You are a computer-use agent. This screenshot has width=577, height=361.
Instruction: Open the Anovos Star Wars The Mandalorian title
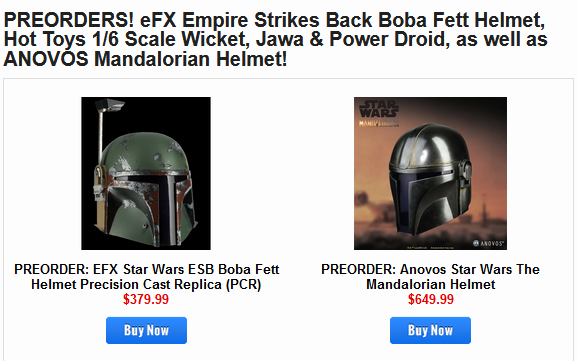(430, 277)
